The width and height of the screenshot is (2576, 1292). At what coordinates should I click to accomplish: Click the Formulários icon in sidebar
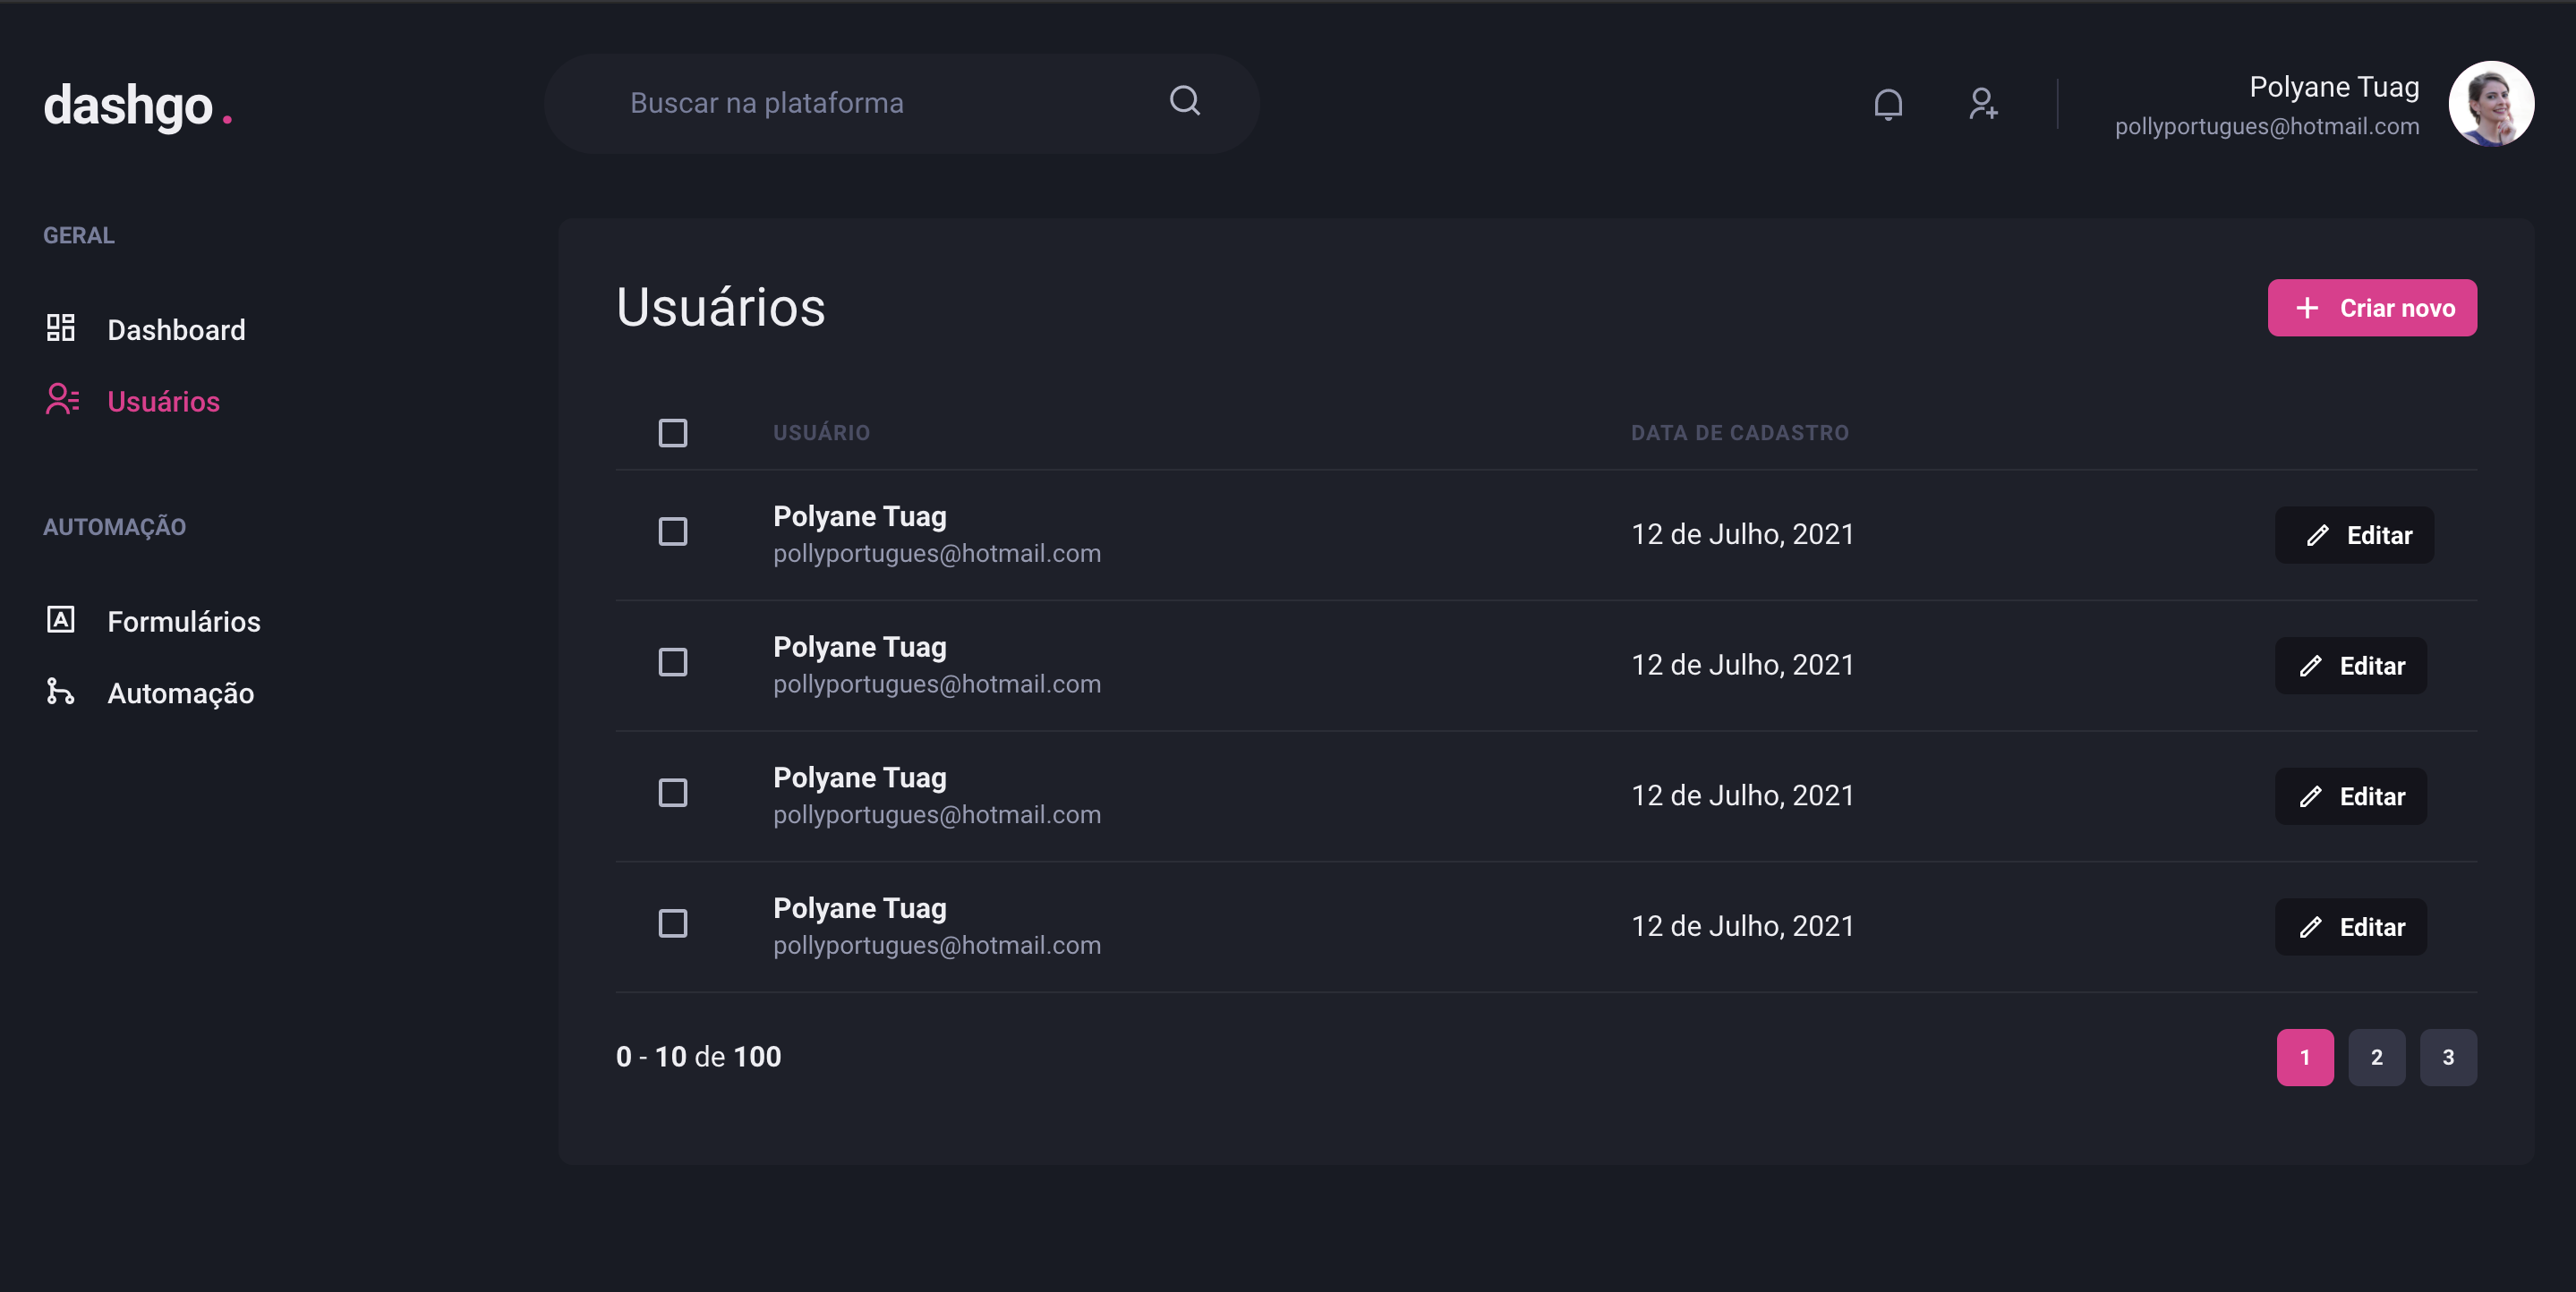coord(61,620)
